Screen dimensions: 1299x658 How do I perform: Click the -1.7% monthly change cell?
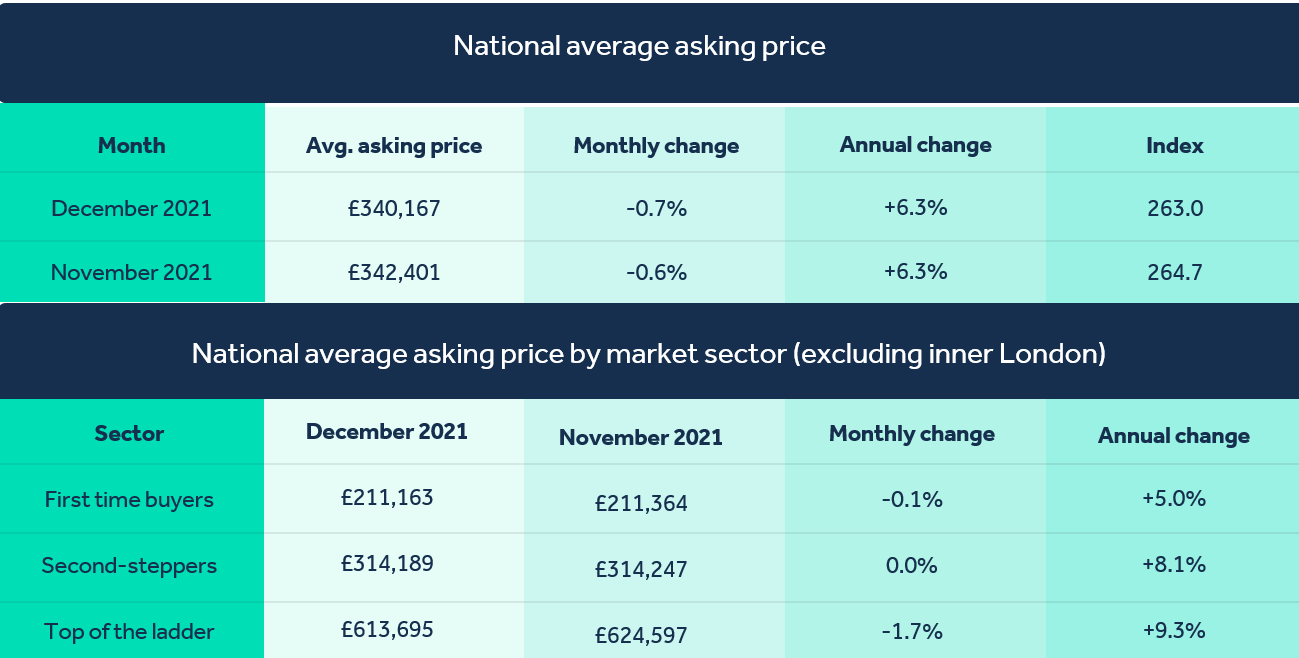click(912, 632)
